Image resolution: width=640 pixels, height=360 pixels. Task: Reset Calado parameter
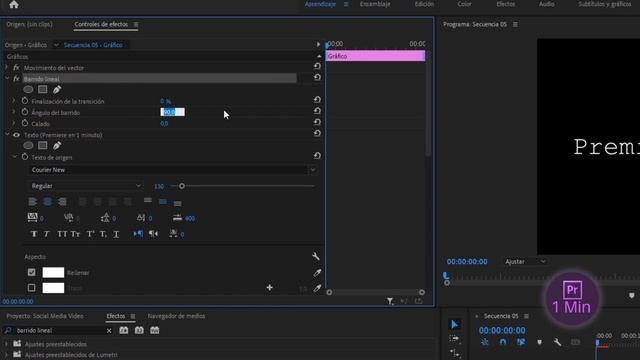[x=317, y=122]
